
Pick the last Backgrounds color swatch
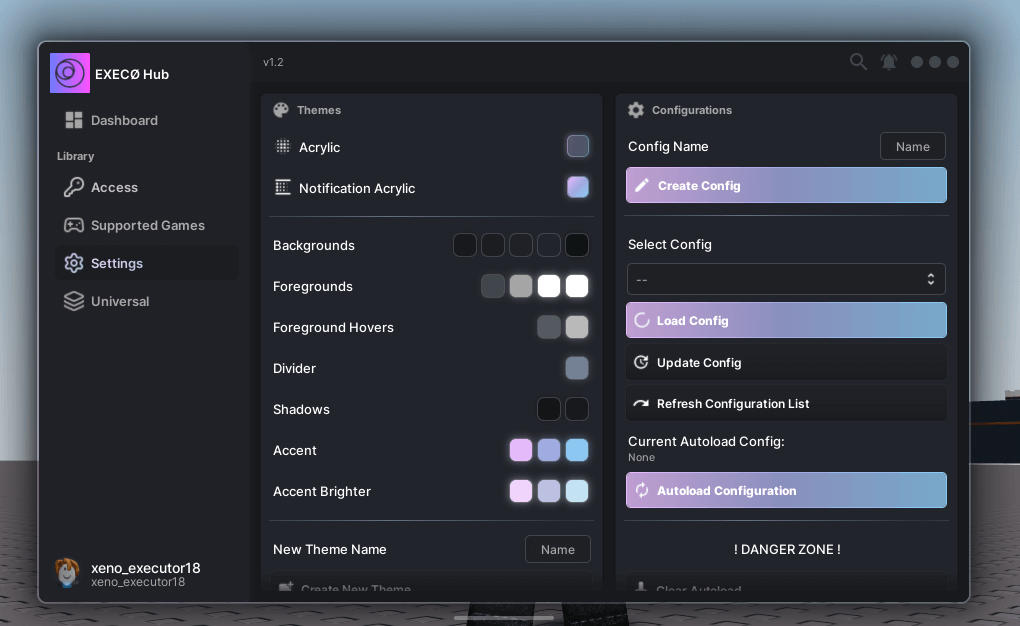coord(577,245)
